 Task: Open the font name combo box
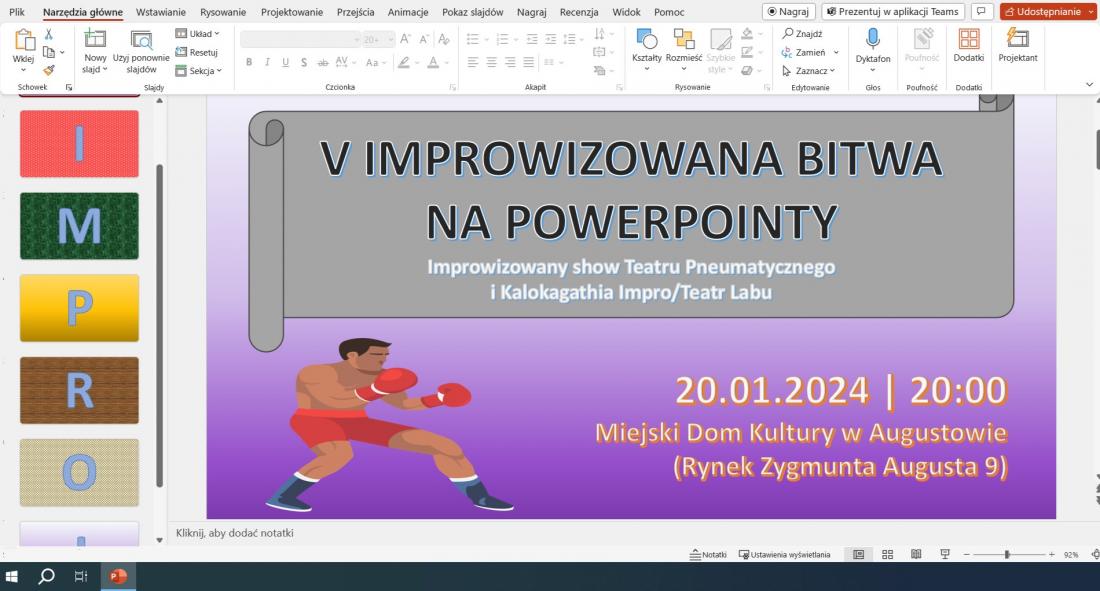[300, 39]
